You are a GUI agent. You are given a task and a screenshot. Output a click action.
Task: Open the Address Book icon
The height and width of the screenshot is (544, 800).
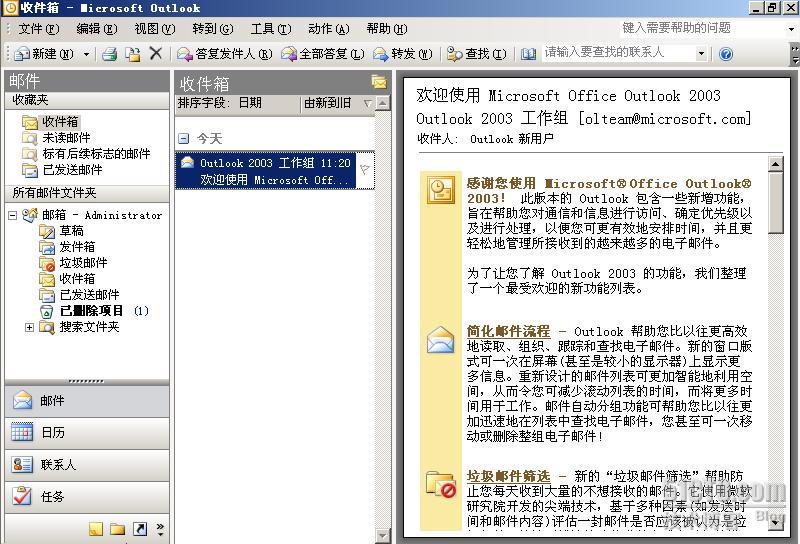[x=528, y=54]
